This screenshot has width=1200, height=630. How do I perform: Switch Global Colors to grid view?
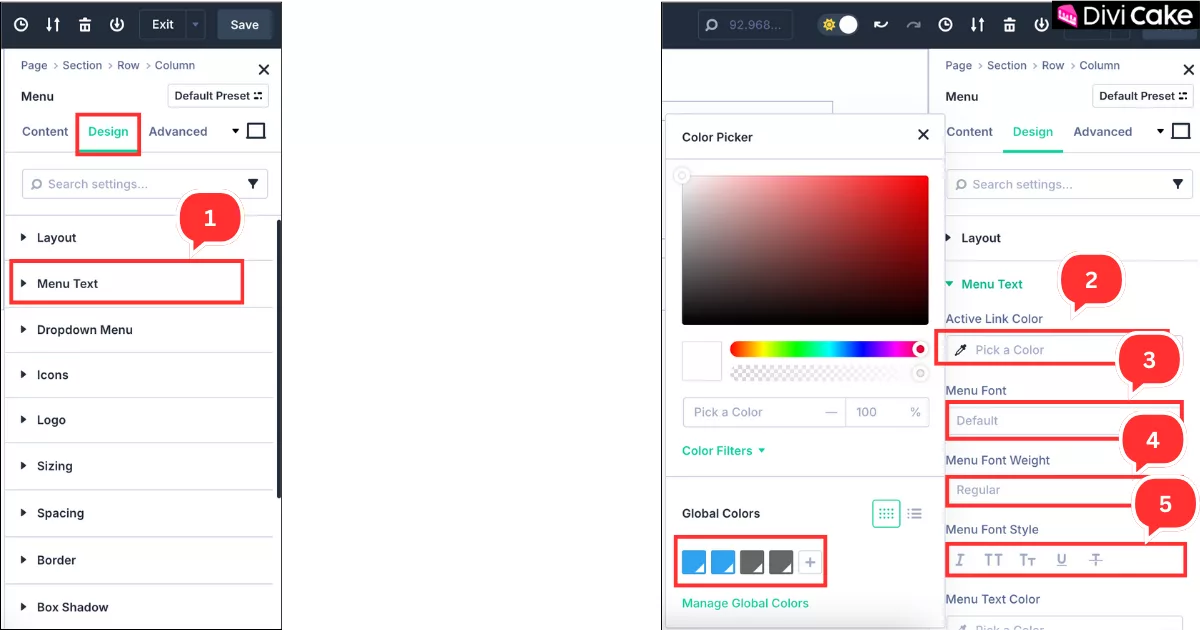click(x=886, y=514)
